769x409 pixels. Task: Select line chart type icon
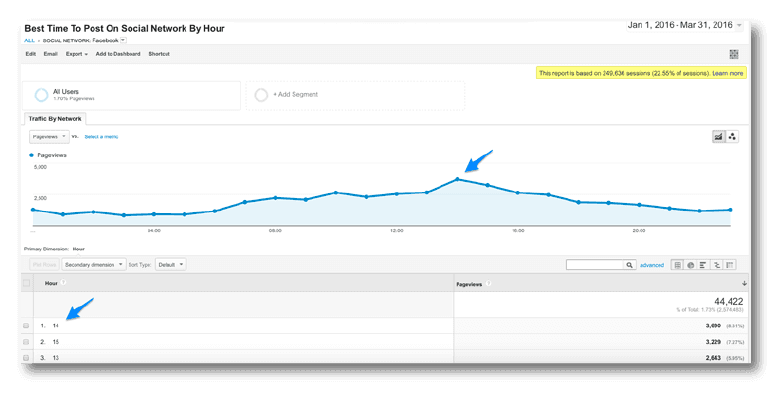(718, 137)
